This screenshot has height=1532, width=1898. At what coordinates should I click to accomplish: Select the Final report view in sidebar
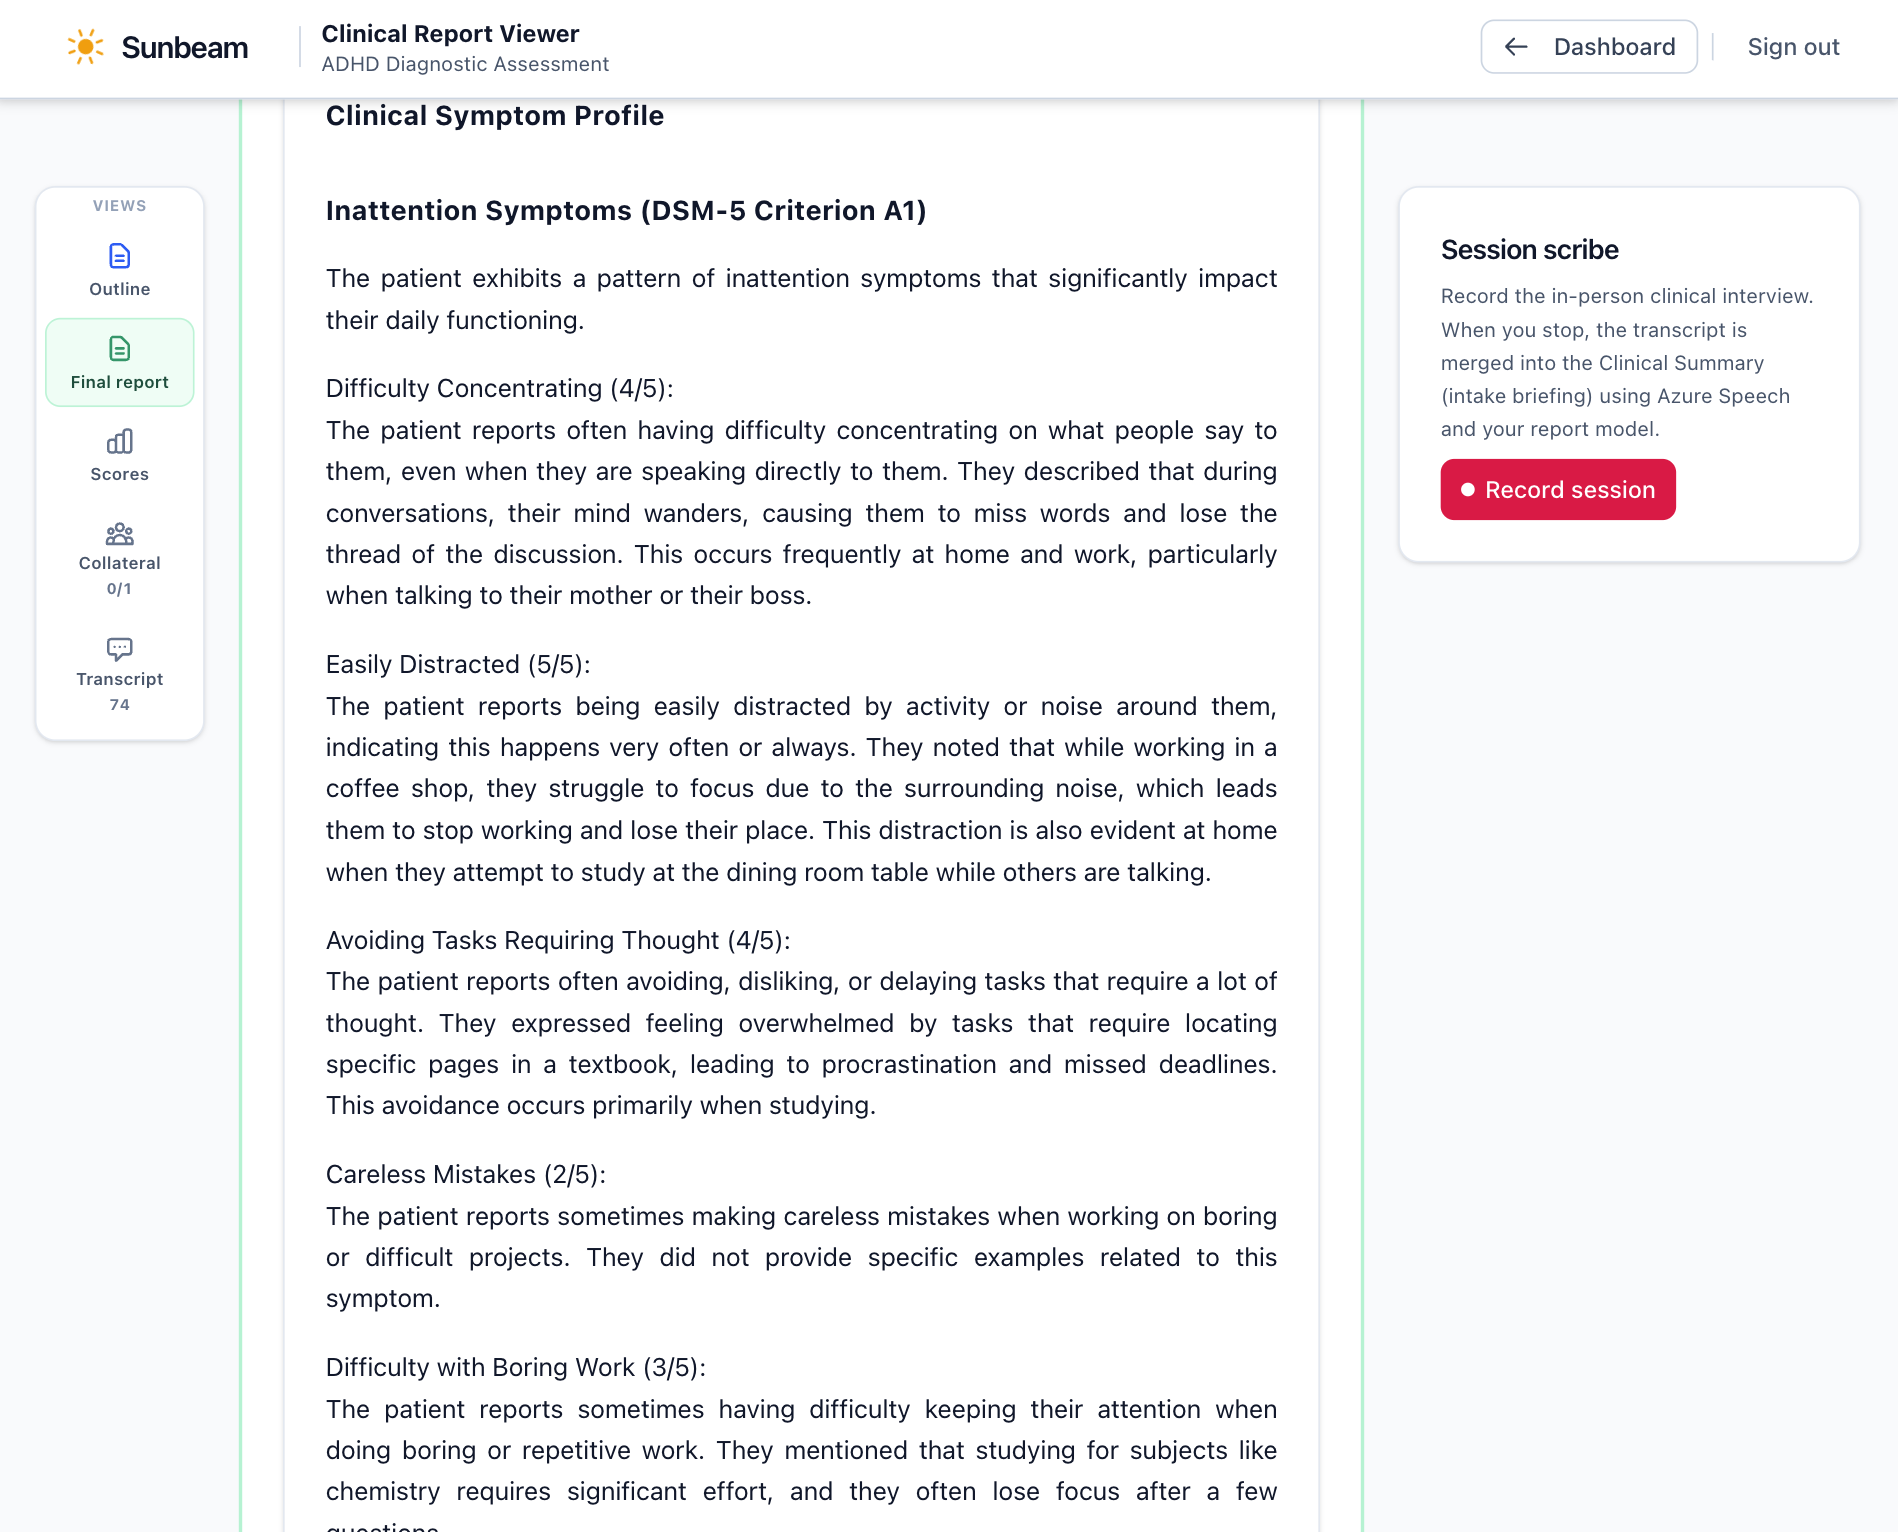pos(119,362)
